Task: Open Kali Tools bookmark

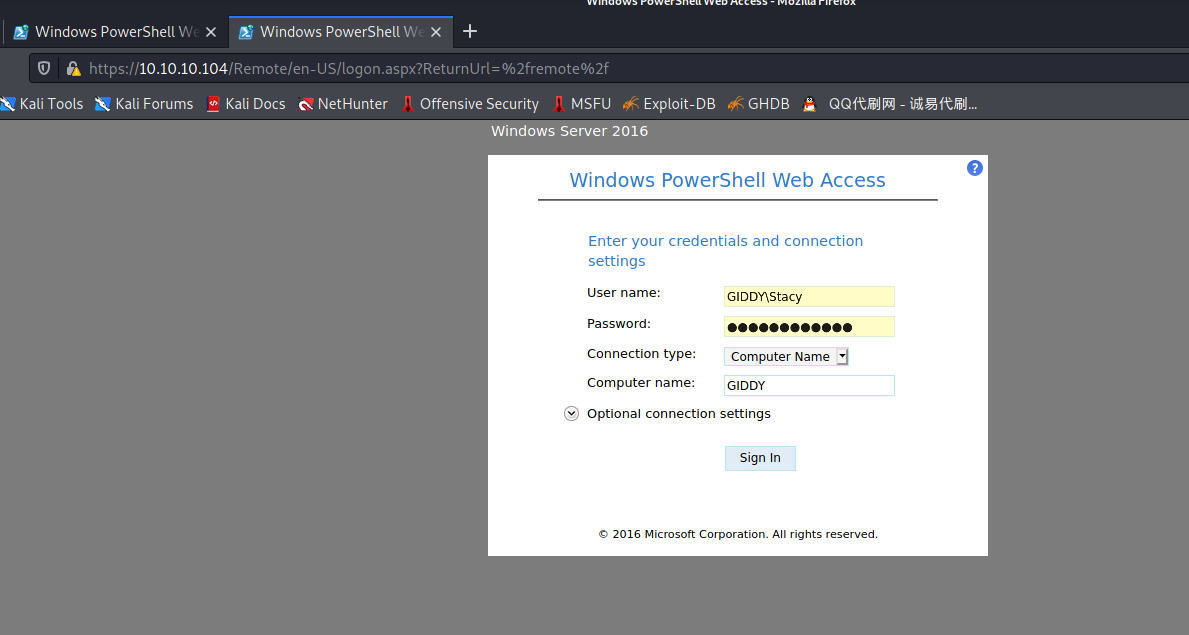Action: [42, 104]
